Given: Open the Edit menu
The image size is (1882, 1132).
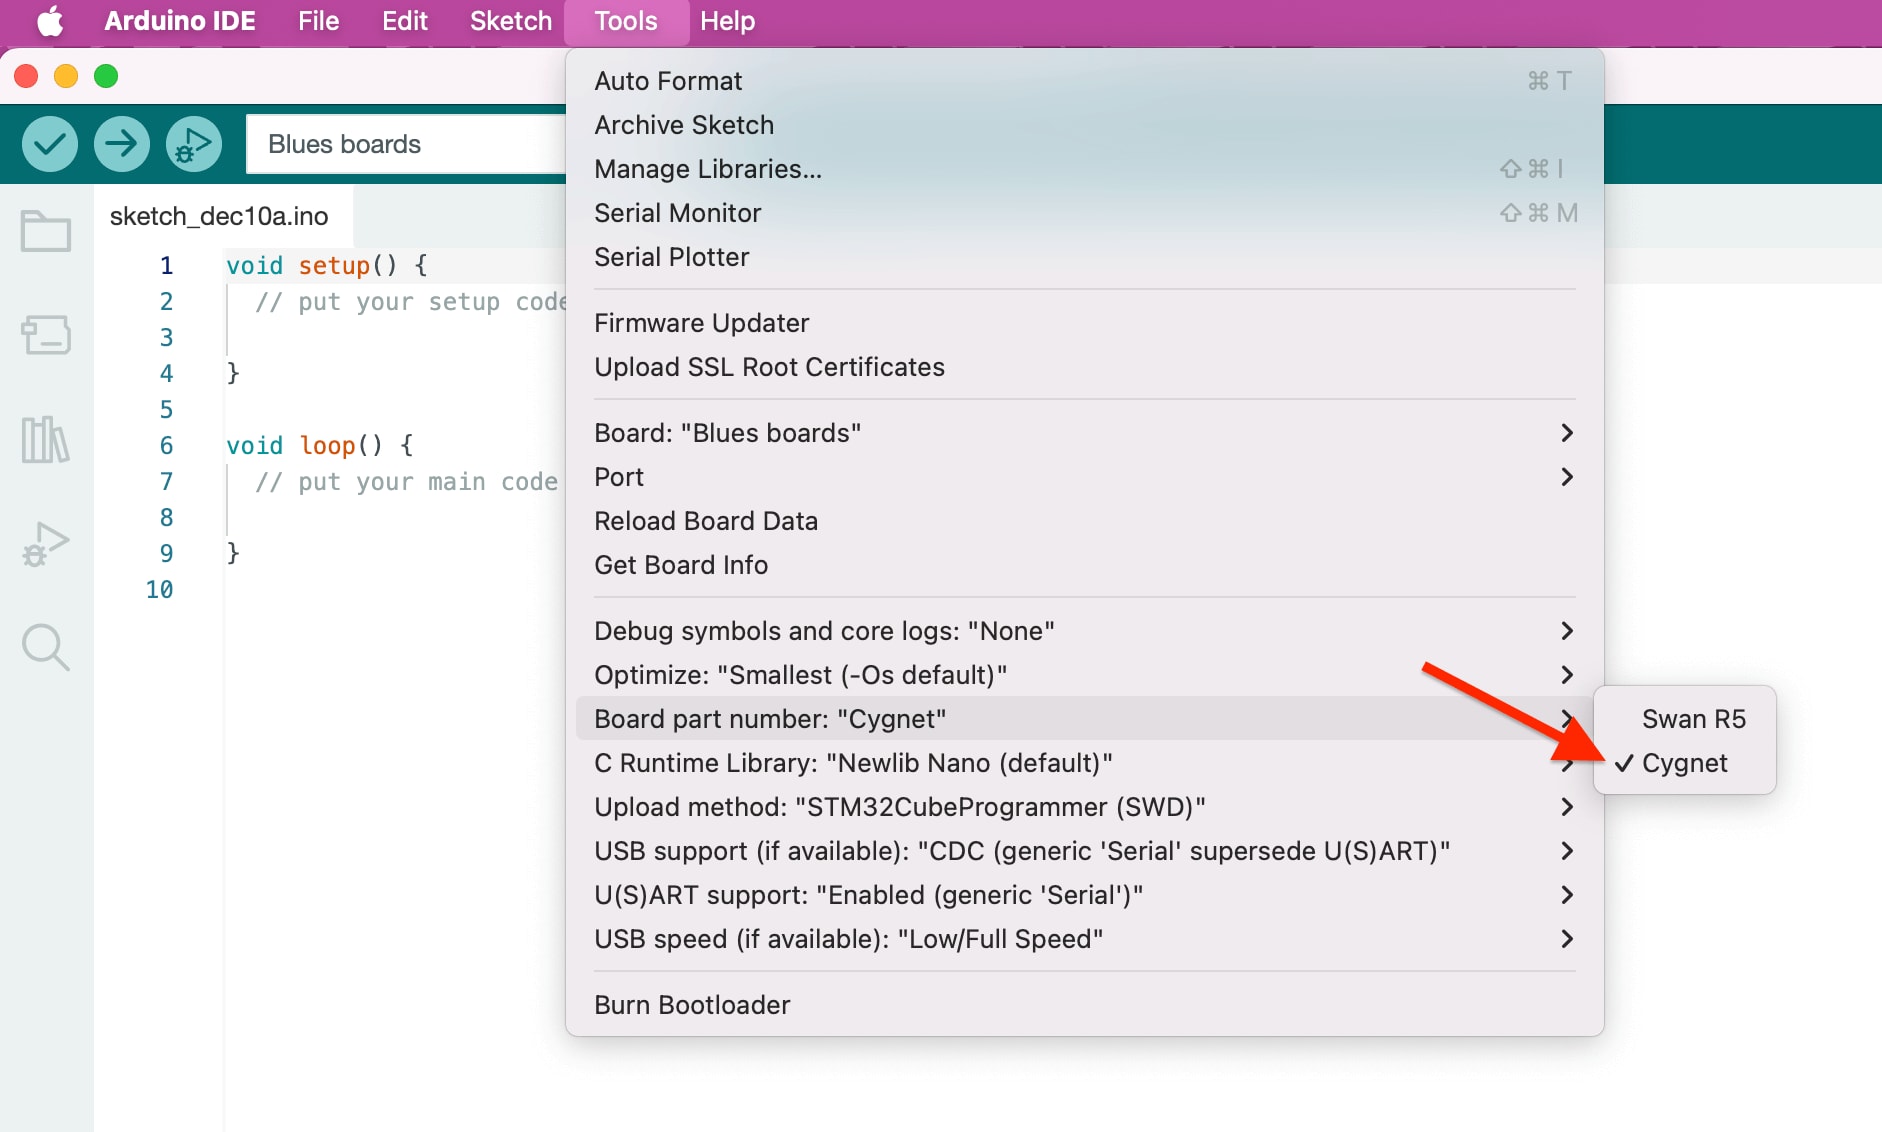Looking at the screenshot, I should pos(405,21).
